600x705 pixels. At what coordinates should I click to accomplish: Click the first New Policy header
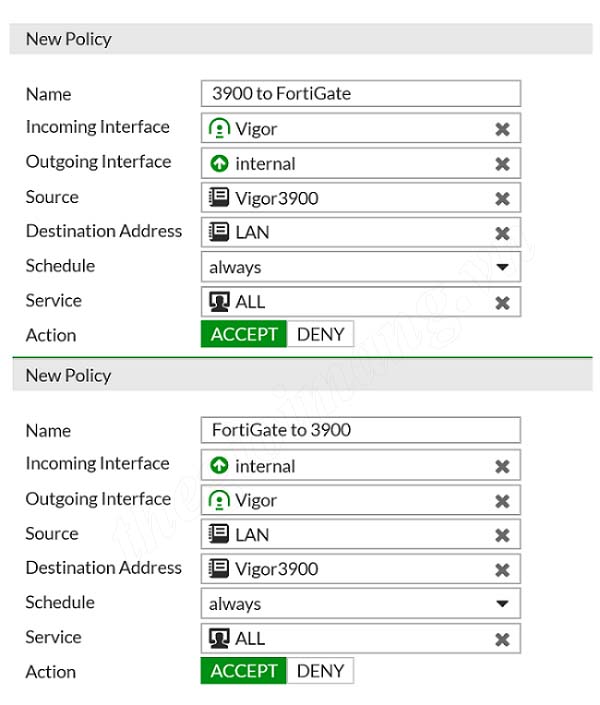(x=301, y=39)
